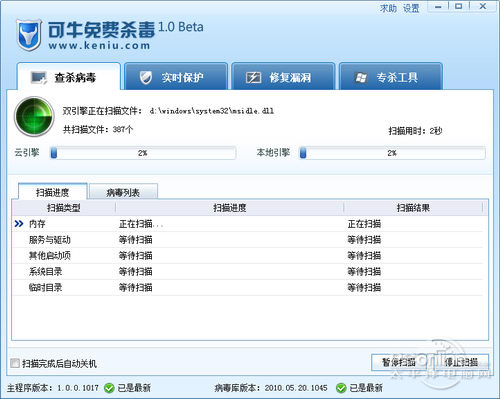Open the 实时保护 tab
The height and width of the screenshot is (399, 500).
coord(176,76)
